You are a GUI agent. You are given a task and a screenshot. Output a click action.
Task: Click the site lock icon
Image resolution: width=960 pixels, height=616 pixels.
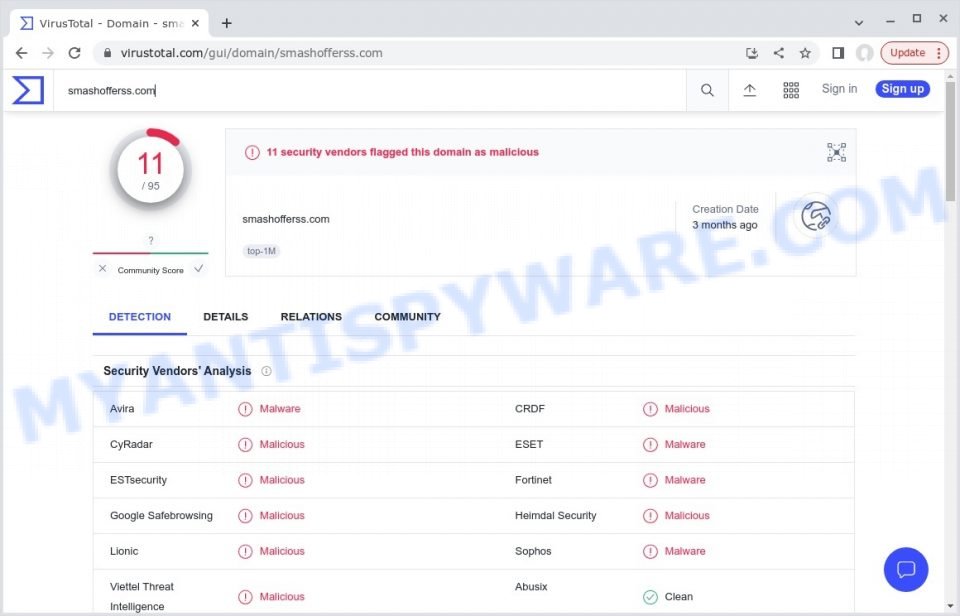click(x=108, y=53)
